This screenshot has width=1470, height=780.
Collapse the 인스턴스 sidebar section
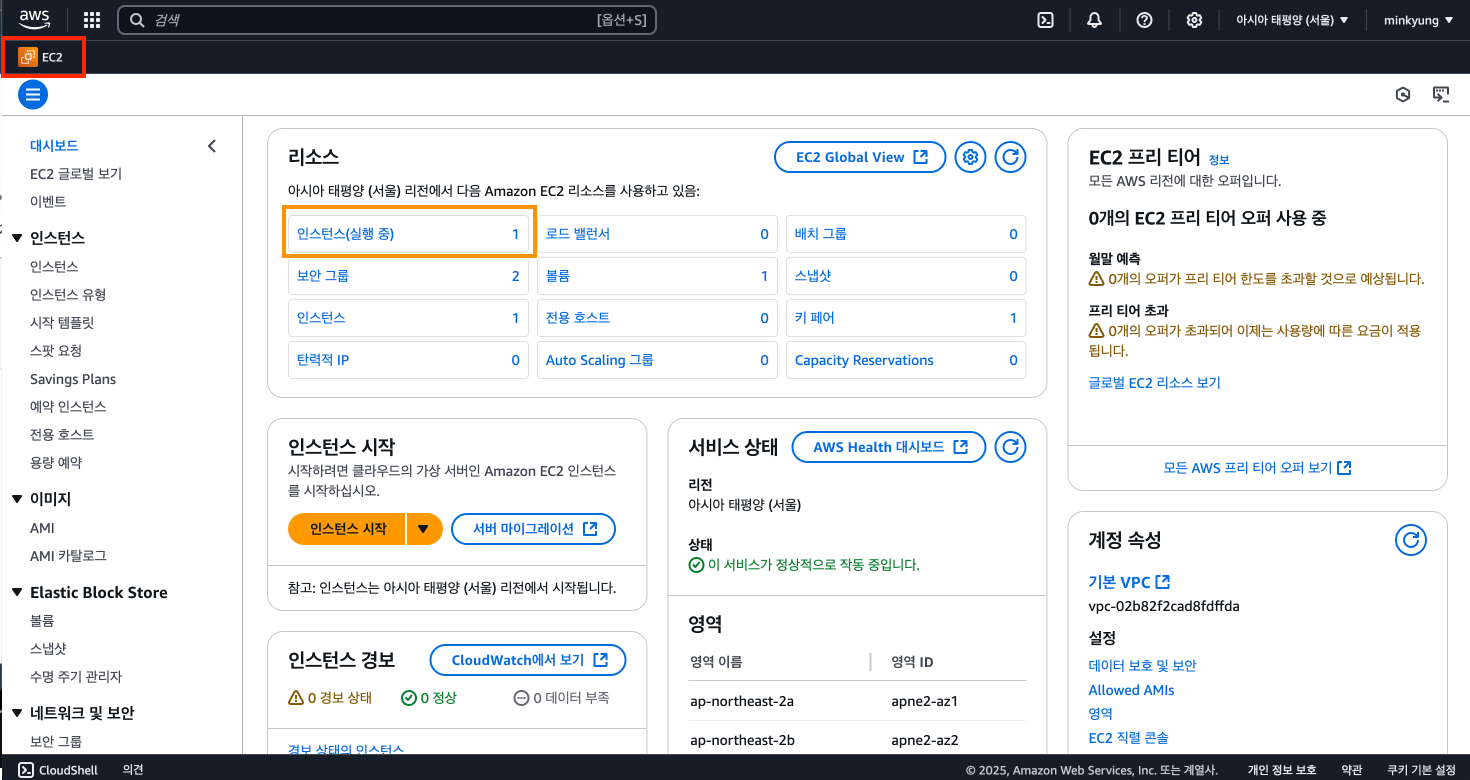tap(17, 238)
